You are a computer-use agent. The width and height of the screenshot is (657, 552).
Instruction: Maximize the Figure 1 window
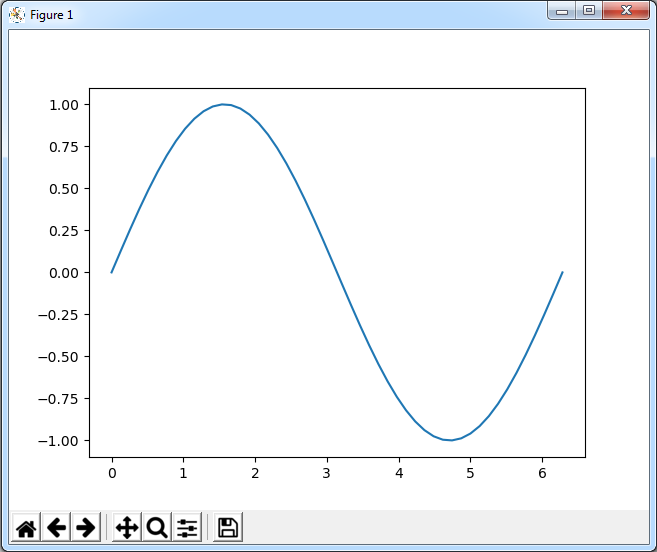(x=589, y=11)
